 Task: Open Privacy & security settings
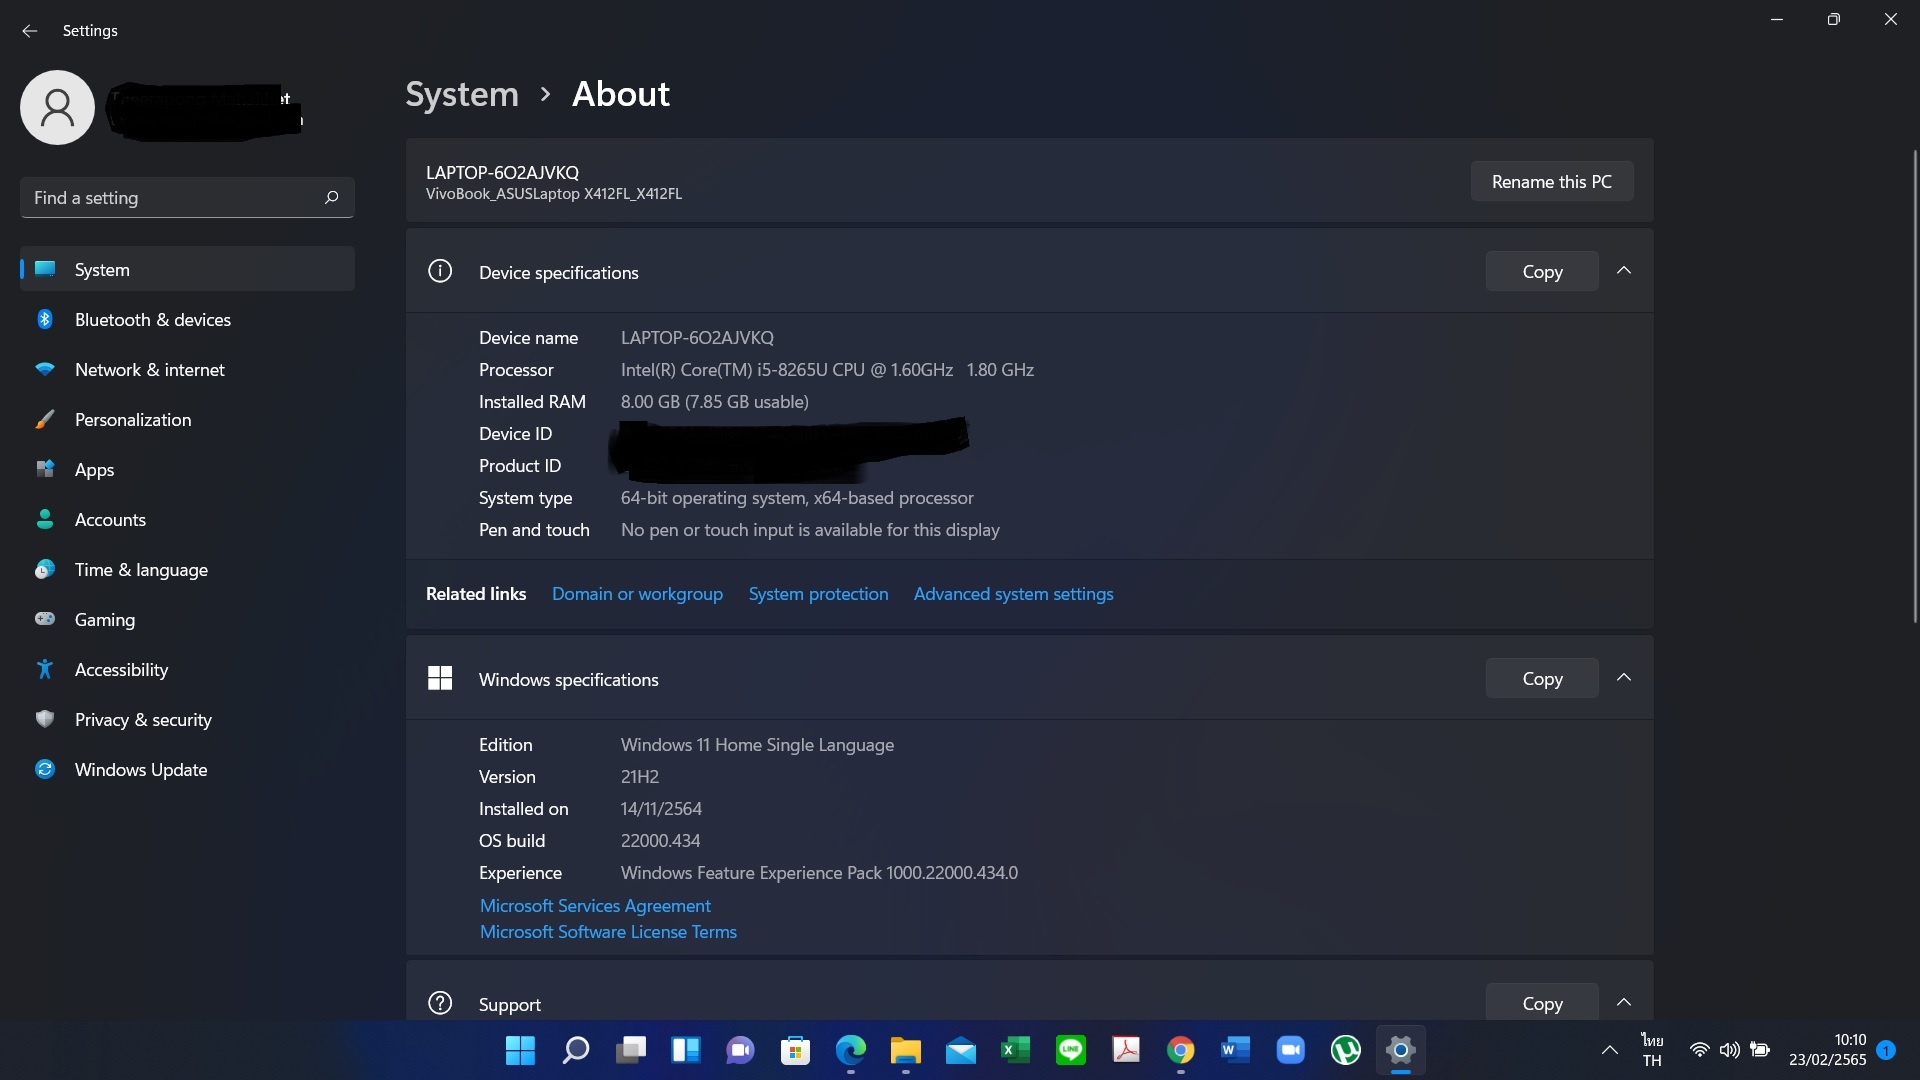[x=187, y=720]
